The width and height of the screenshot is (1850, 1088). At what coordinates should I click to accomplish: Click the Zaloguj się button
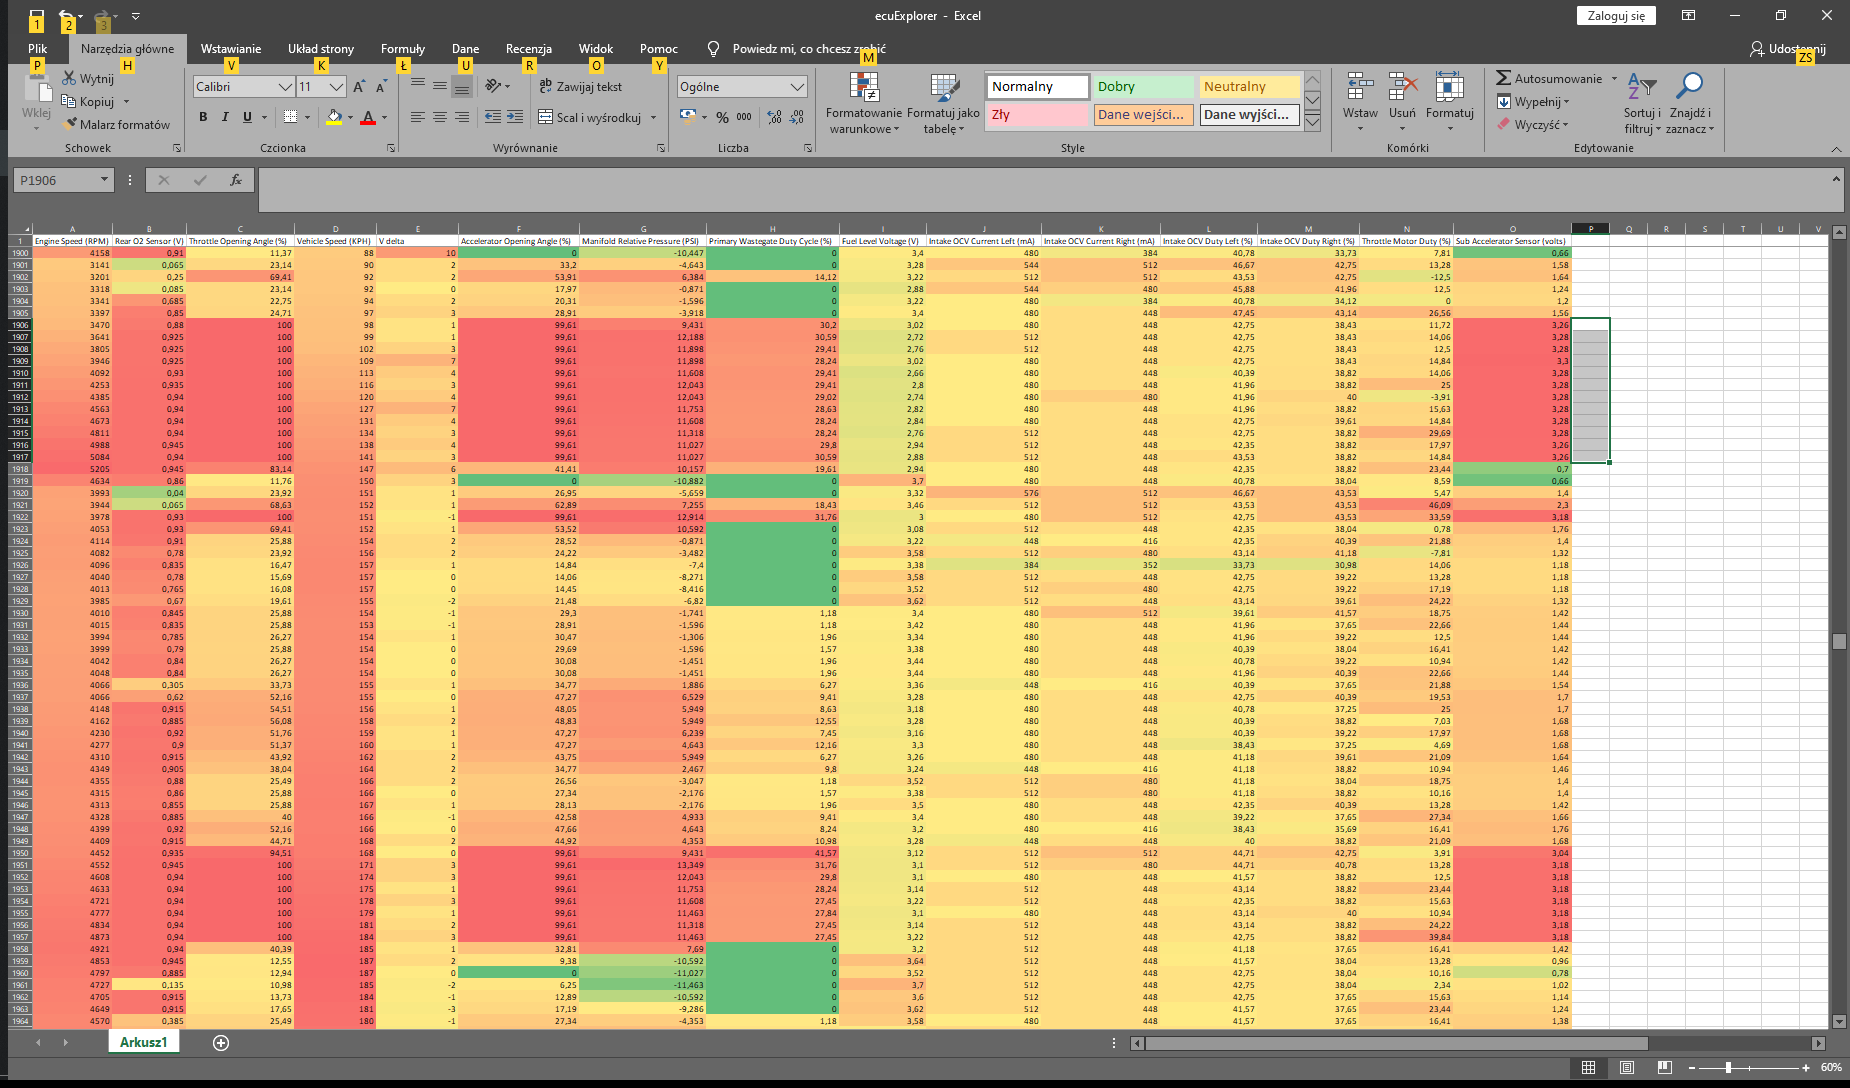(1616, 16)
